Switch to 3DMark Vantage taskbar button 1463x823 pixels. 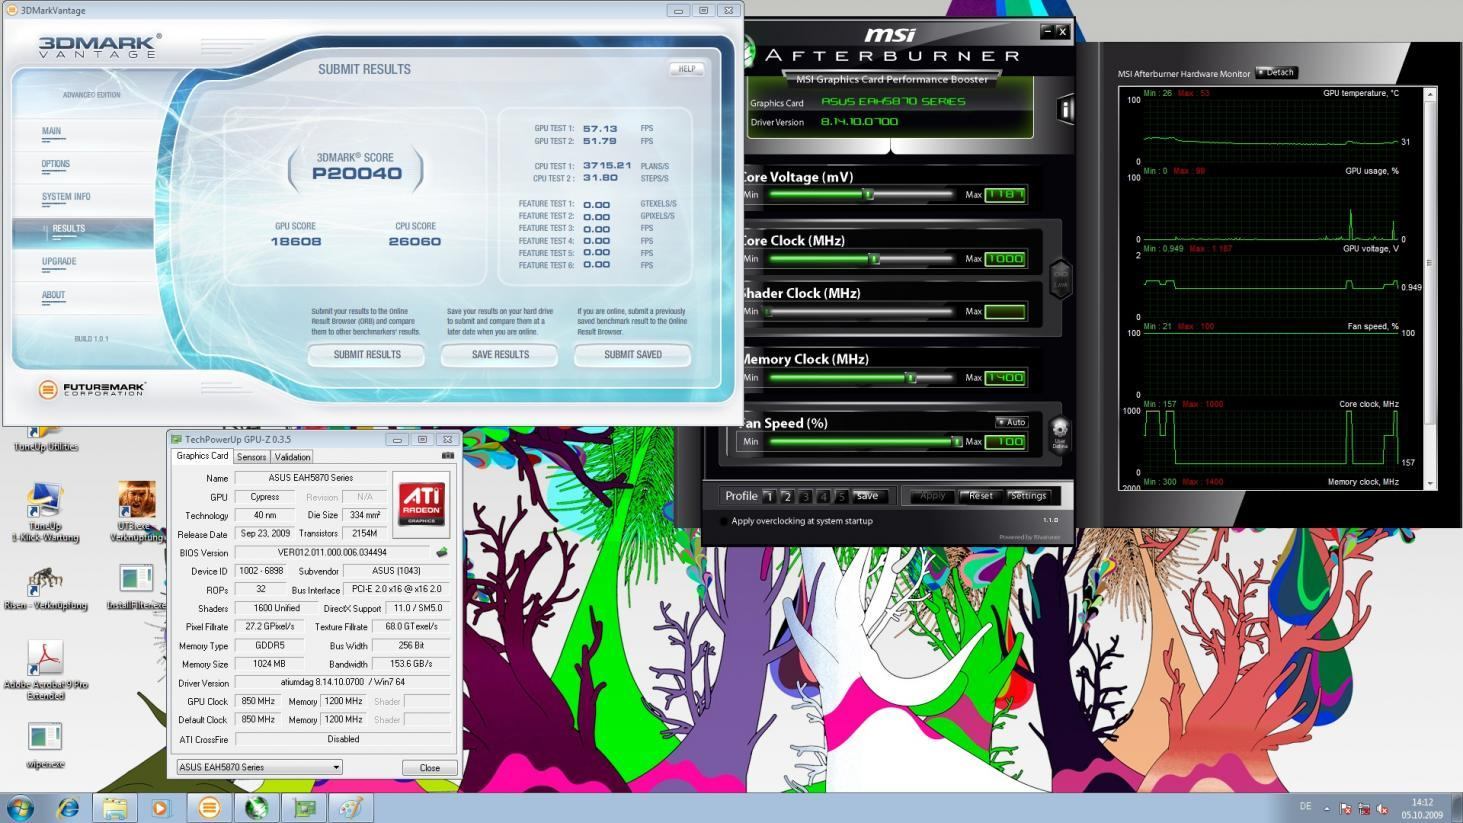tap(209, 807)
